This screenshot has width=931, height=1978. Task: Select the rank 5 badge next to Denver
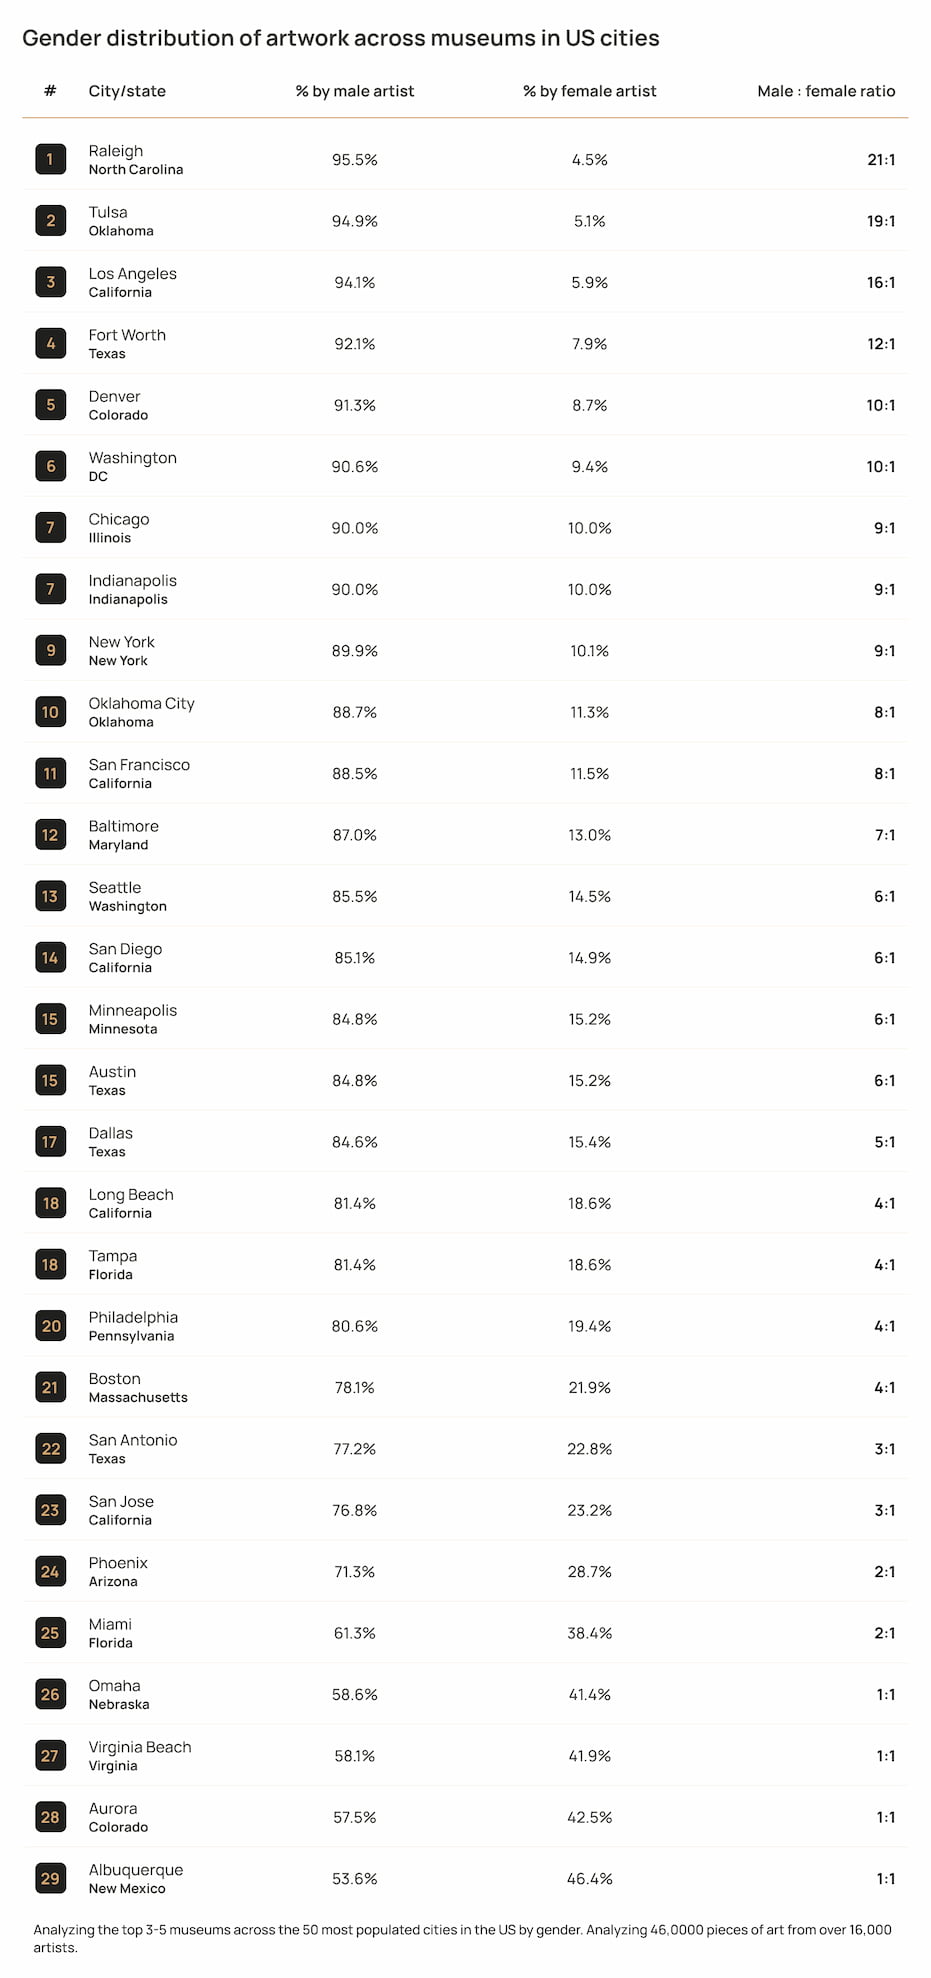tap(50, 405)
